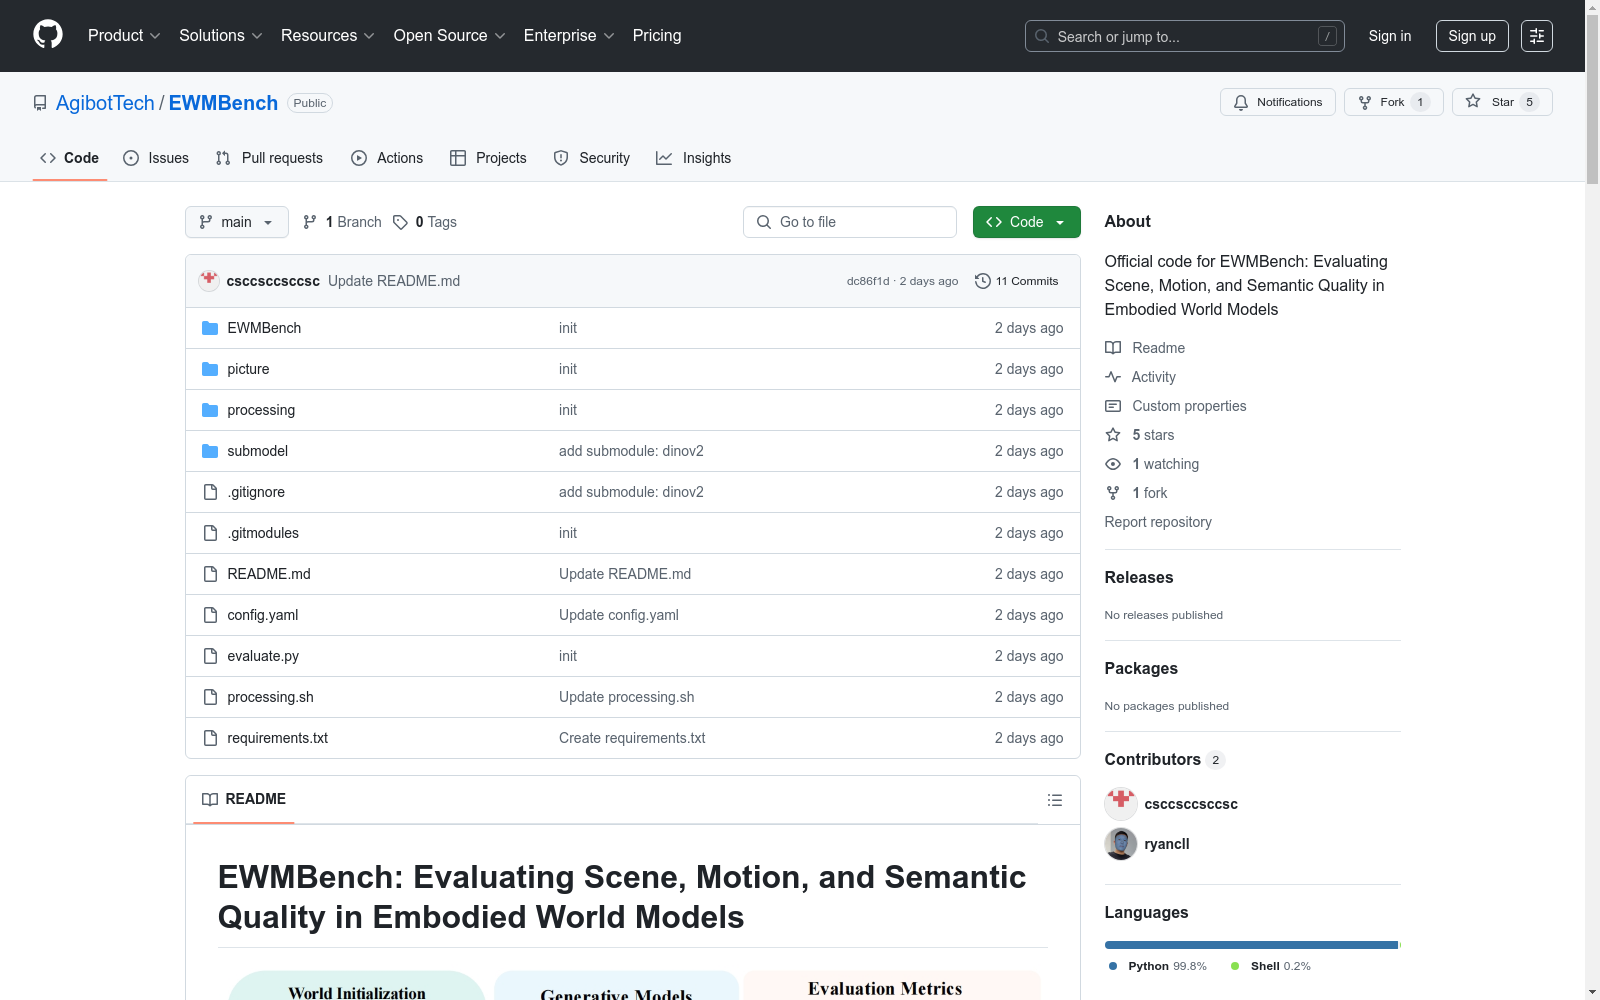Click the Shell green language dot

point(1235,966)
